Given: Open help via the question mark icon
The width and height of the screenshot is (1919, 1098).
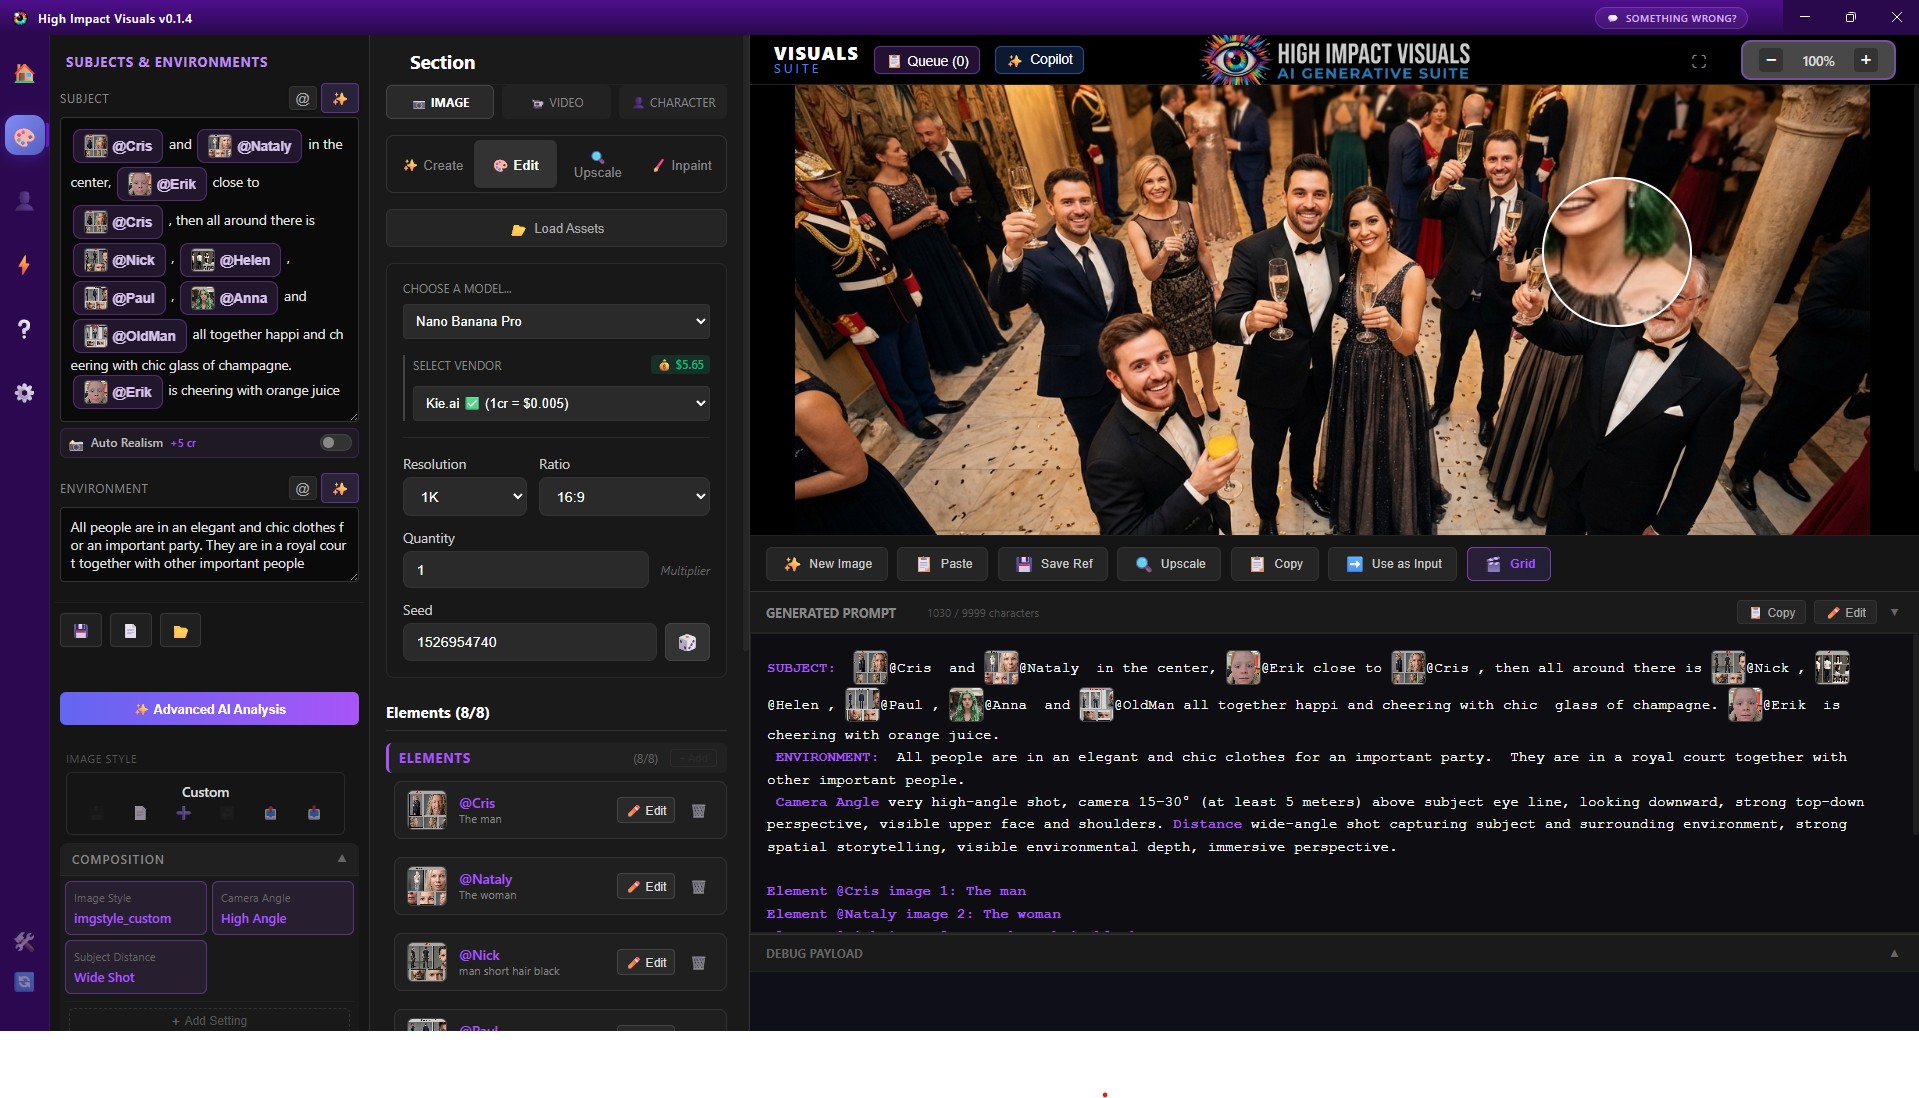Looking at the screenshot, I should pyautogui.click(x=24, y=329).
